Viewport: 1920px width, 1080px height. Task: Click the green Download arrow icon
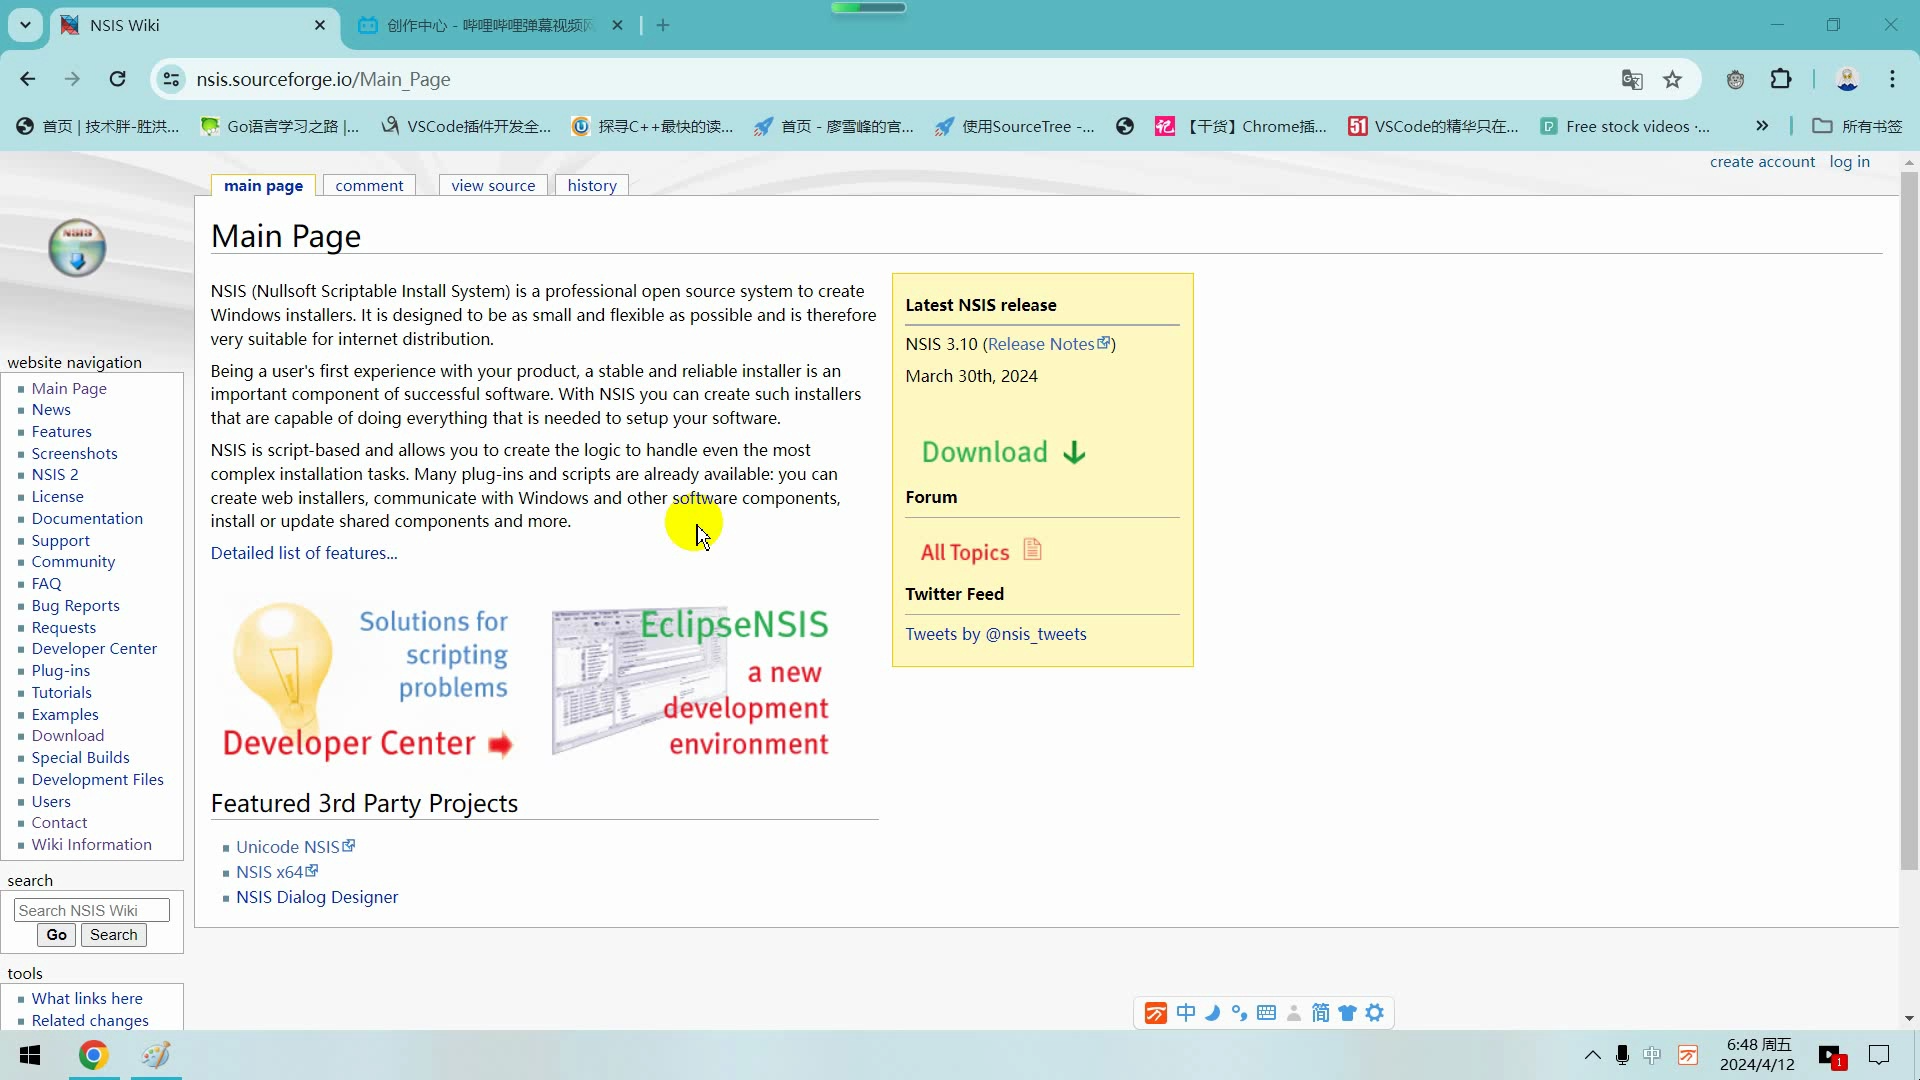[x=1074, y=453]
